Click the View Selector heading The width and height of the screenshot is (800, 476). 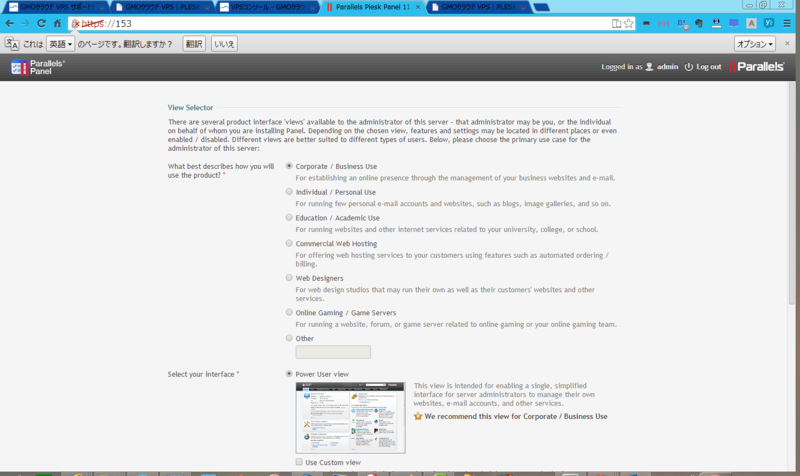(x=190, y=108)
